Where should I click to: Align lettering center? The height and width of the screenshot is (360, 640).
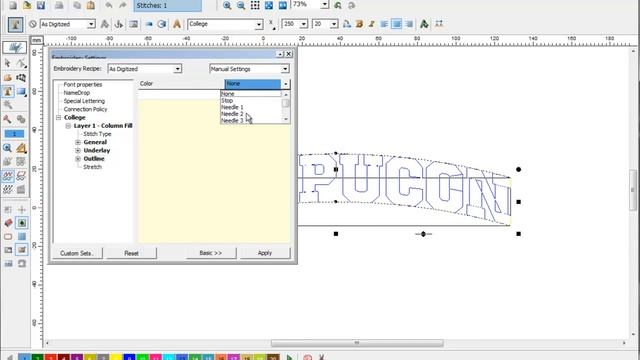click(x=396, y=24)
